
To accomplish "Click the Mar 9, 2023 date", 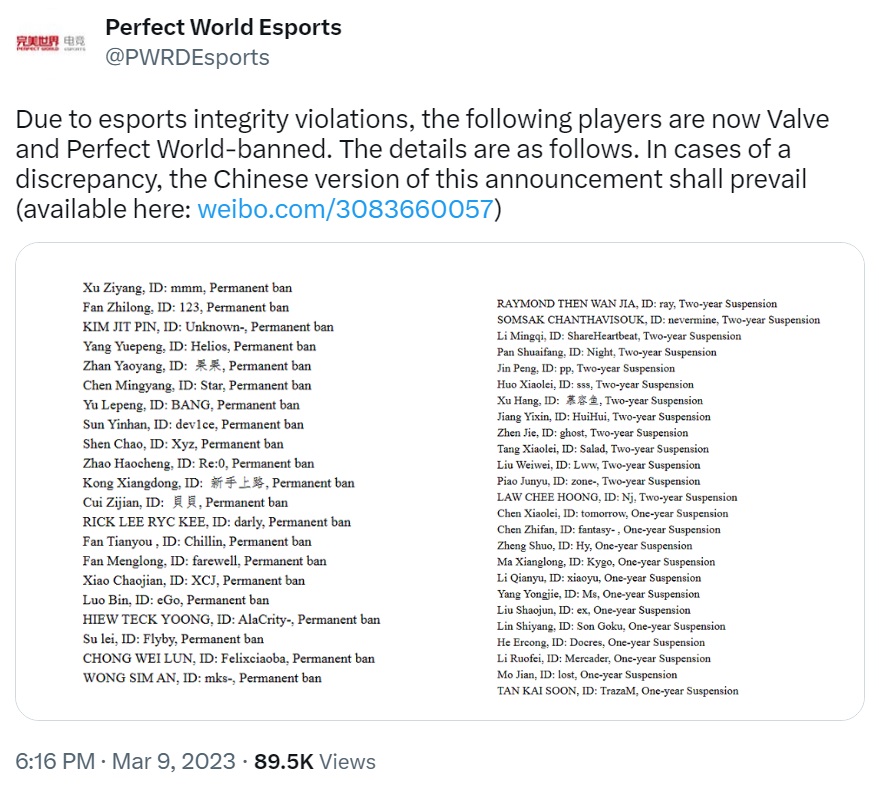I will click(x=174, y=761).
